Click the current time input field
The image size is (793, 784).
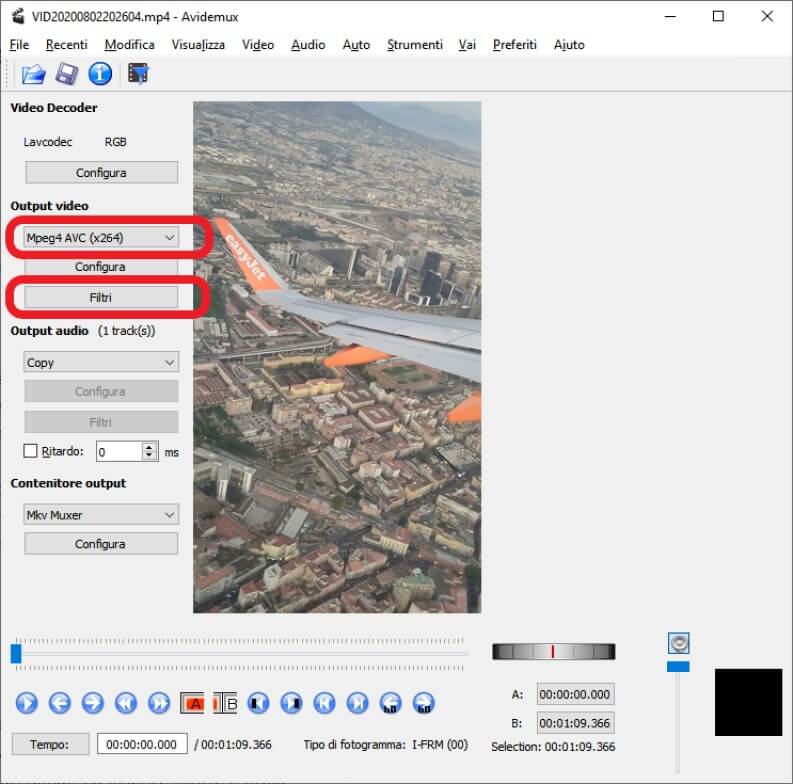click(142, 744)
